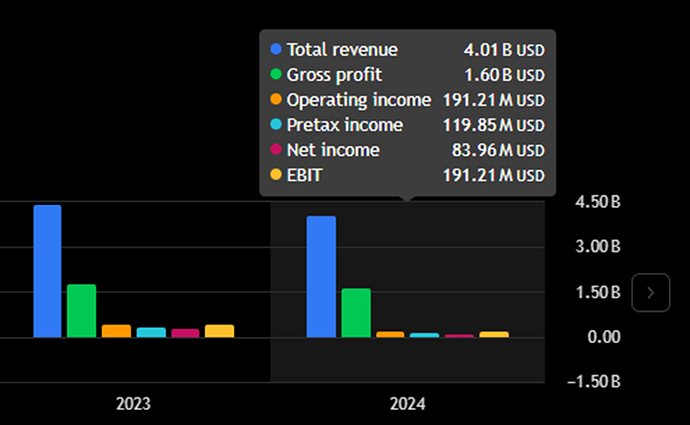690x425 pixels.
Task: Select the 2024 Total revenue blue bar
Action: tap(321, 277)
